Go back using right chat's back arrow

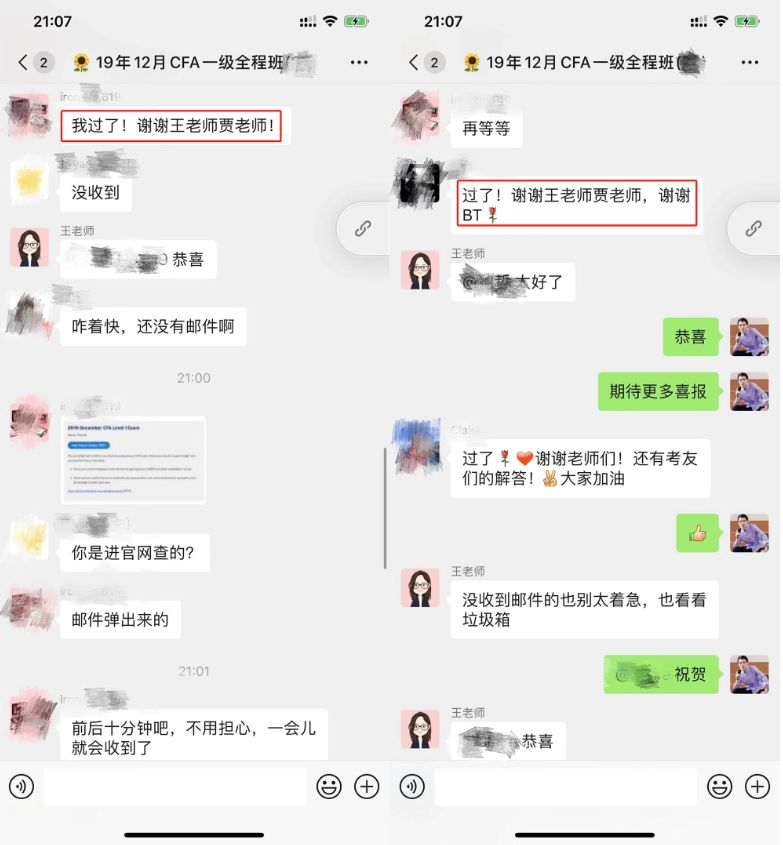click(413, 63)
